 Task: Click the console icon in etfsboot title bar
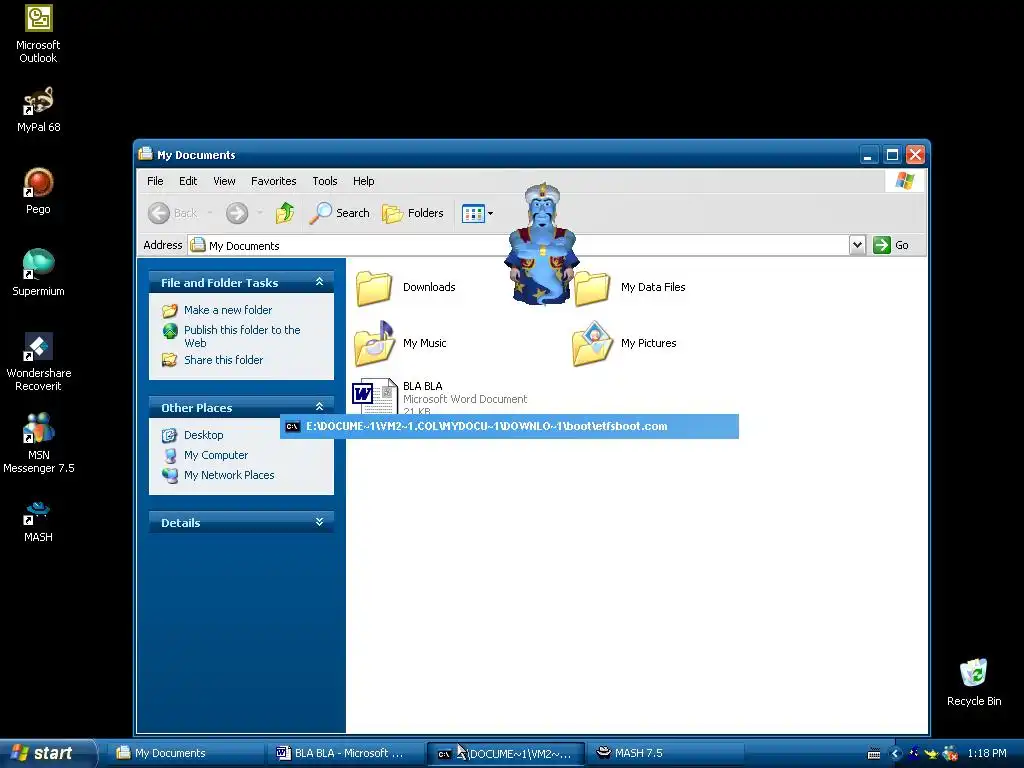coord(293,426)
